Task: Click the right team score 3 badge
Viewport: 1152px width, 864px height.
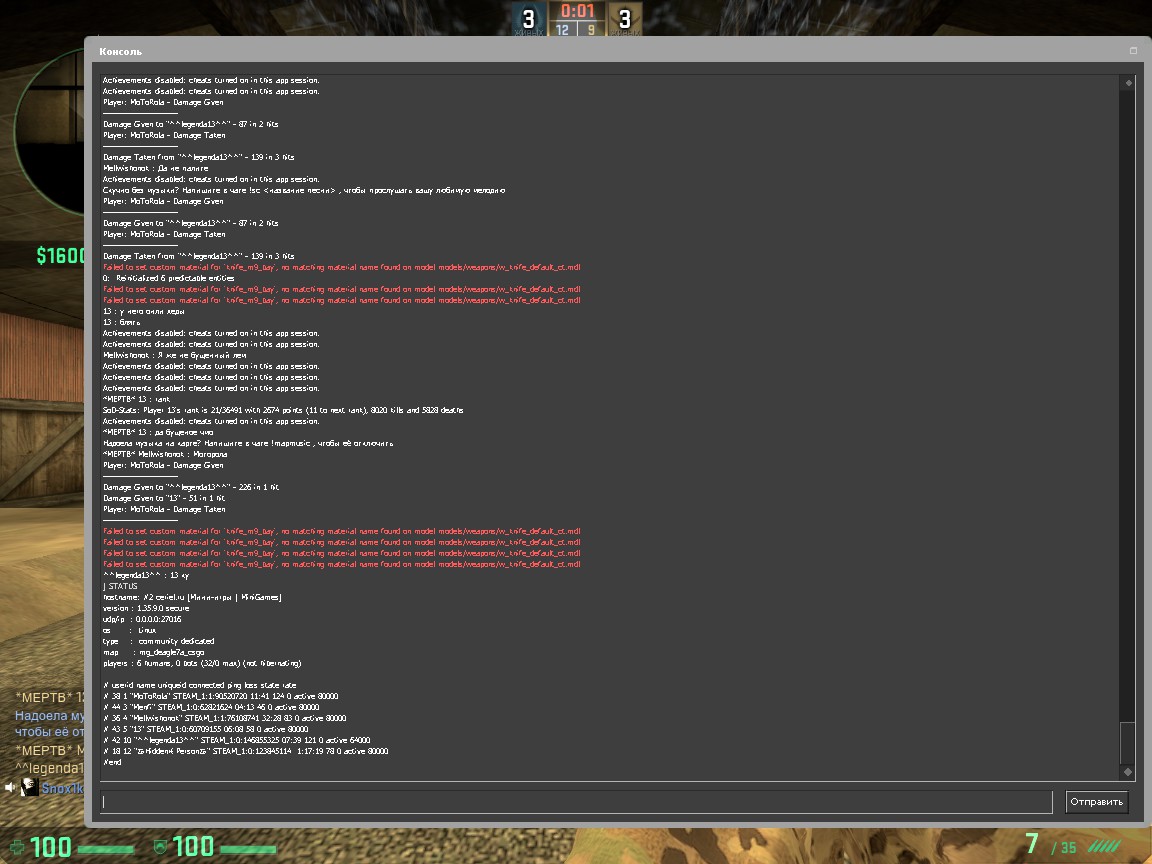Action: click(624, 18)
